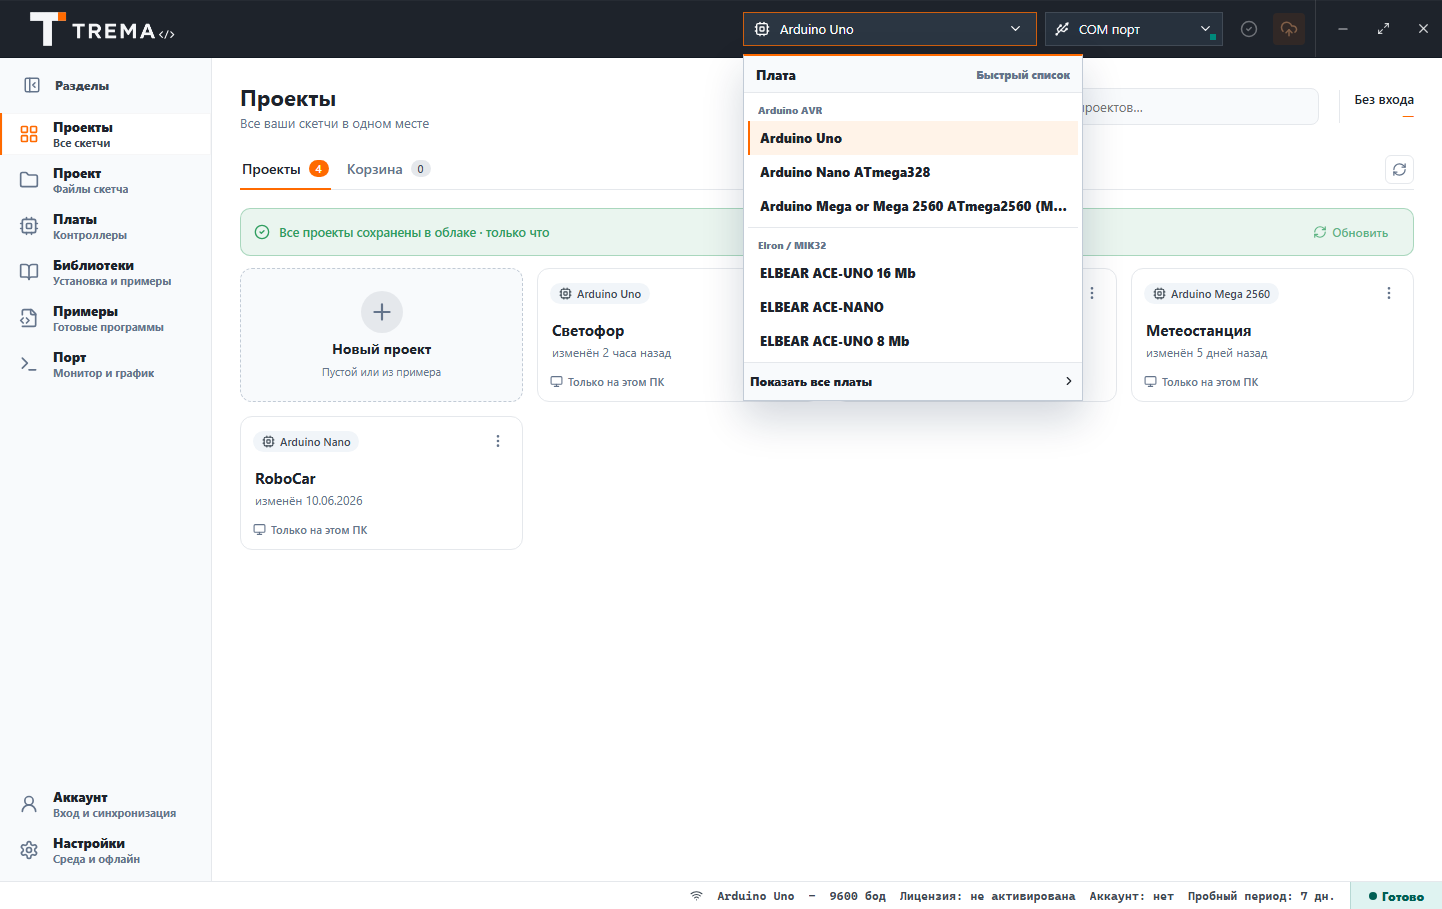This screenshot has height=909, width=1442.
Task: Click the TREMA logo
Action: (102, 30)
